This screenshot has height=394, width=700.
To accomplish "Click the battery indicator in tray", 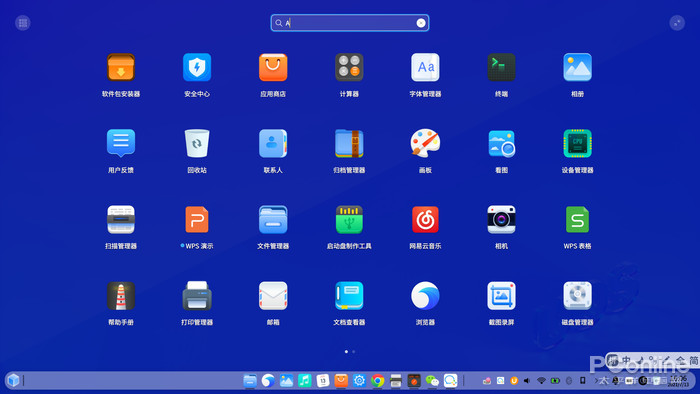I will 555,381.
